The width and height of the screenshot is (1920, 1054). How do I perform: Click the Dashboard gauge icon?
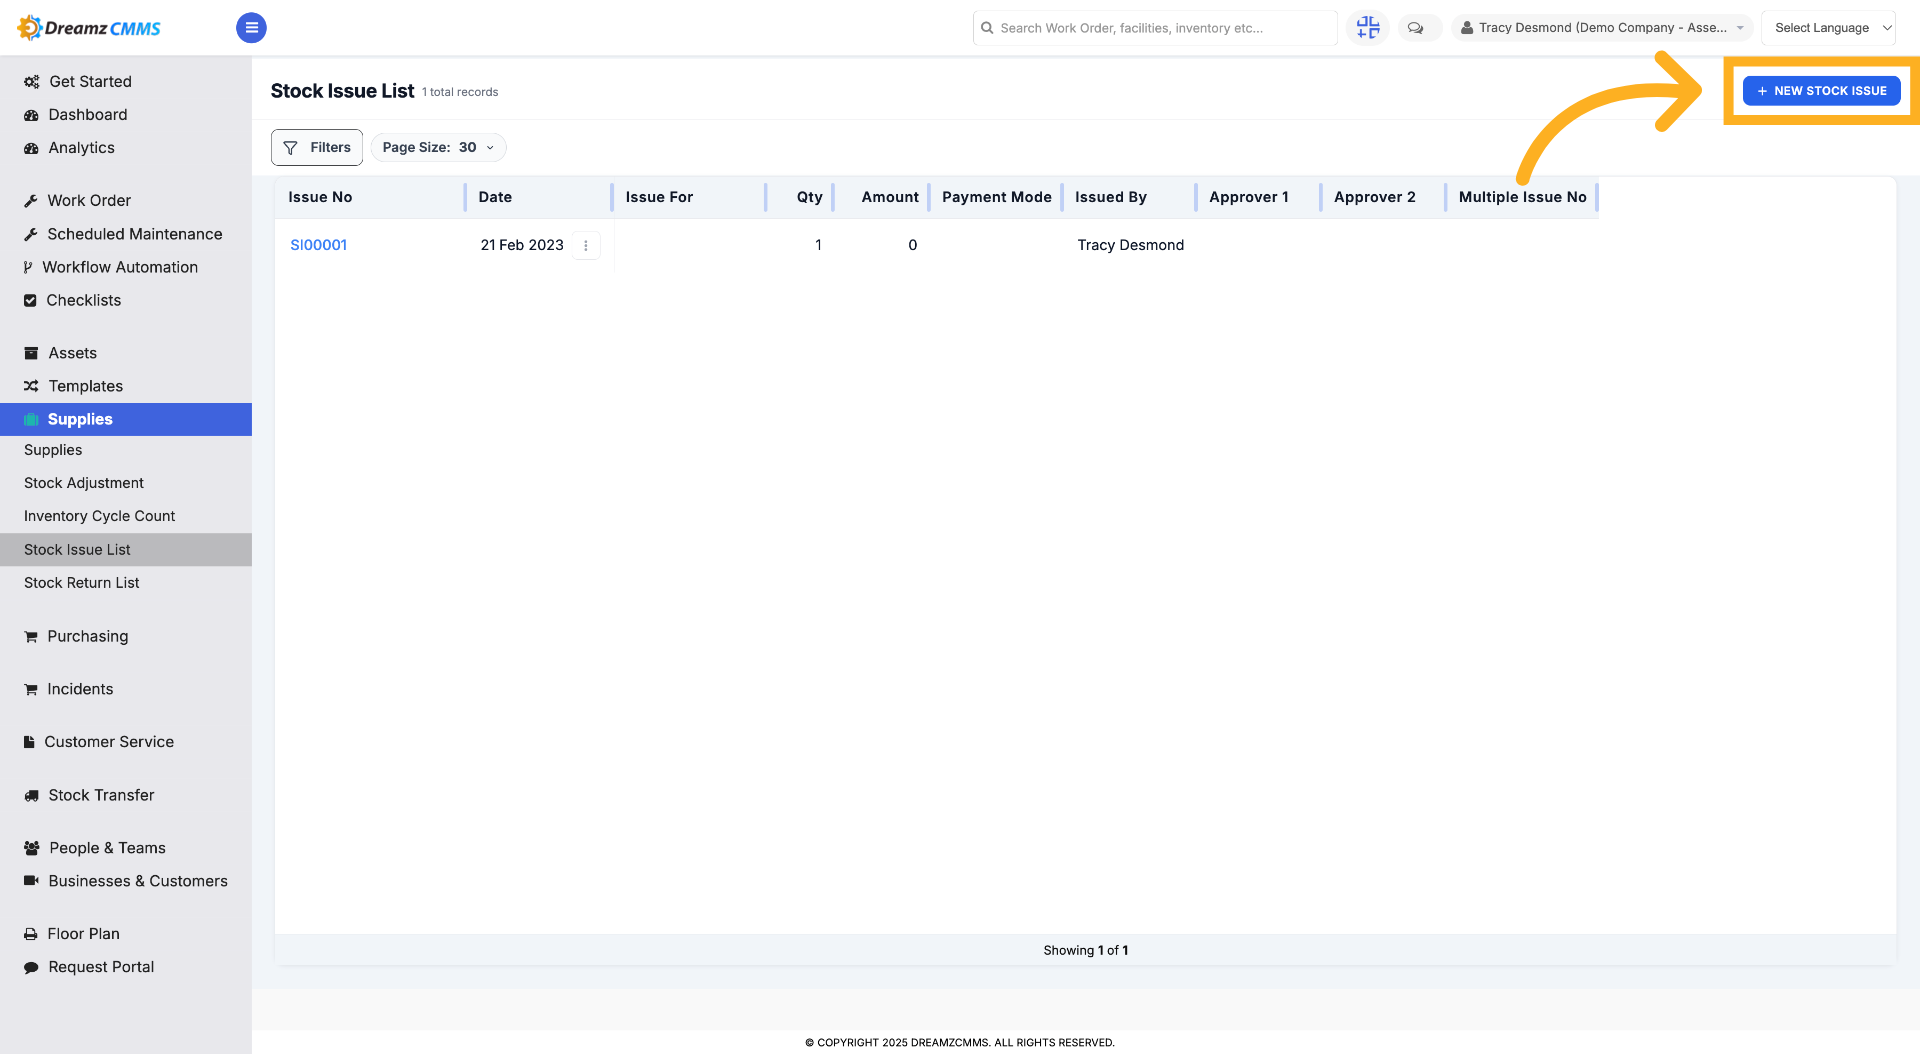[31, 115]
